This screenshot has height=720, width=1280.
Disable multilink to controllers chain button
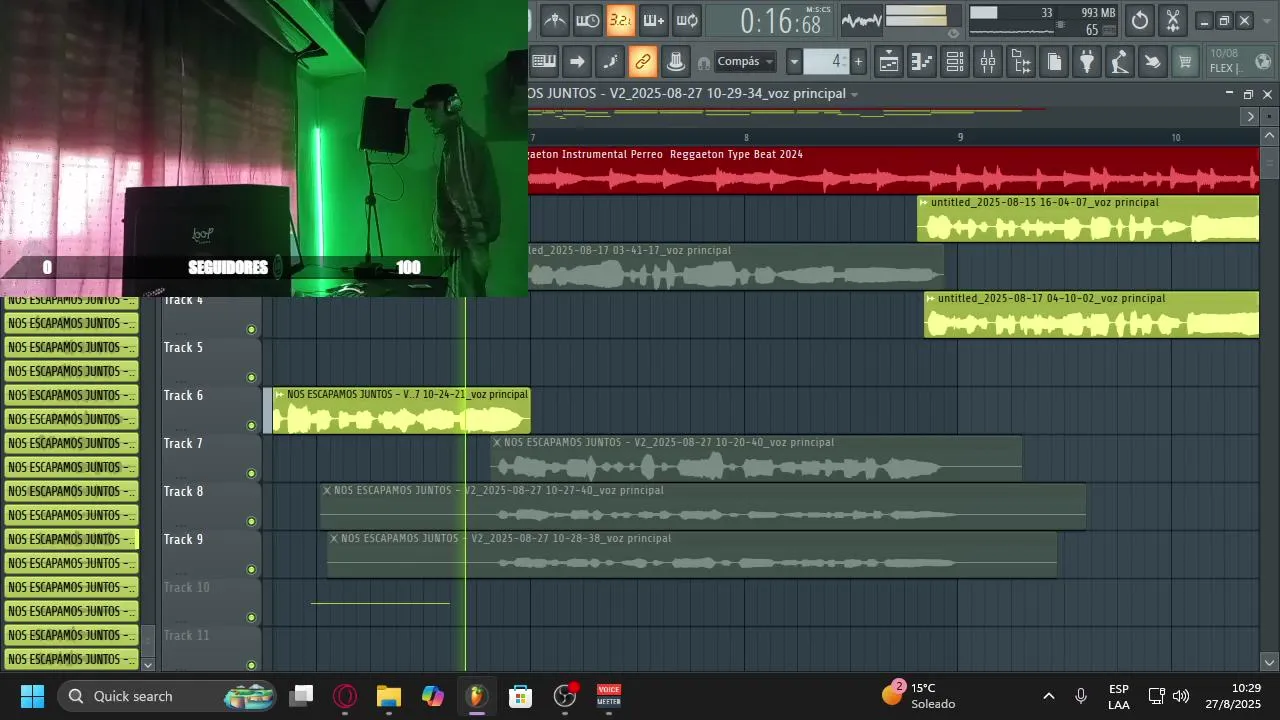click(x=643, y=62)
